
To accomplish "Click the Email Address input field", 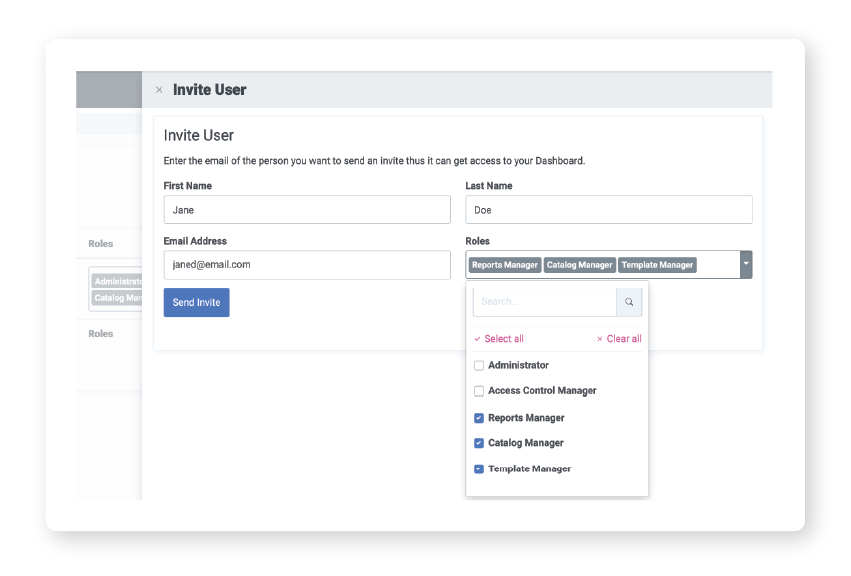I will (307, 265).
